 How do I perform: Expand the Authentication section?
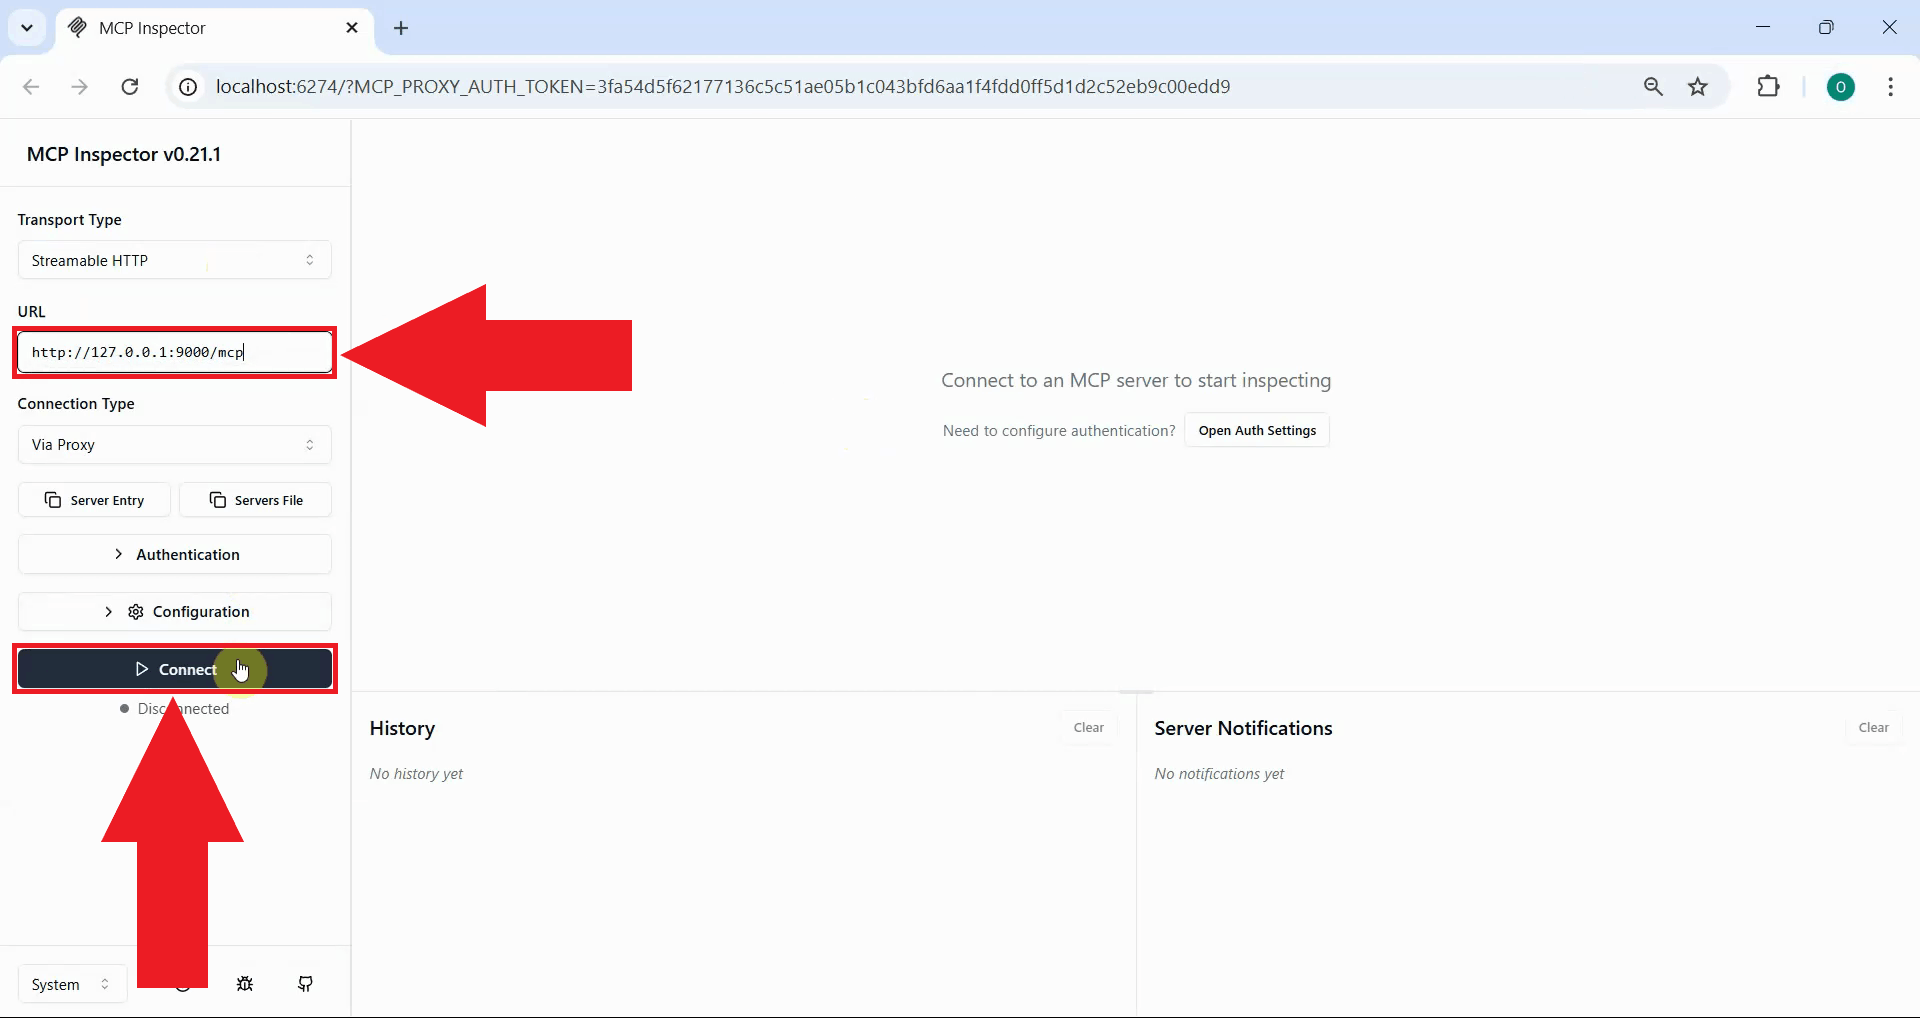click(174, 554)
